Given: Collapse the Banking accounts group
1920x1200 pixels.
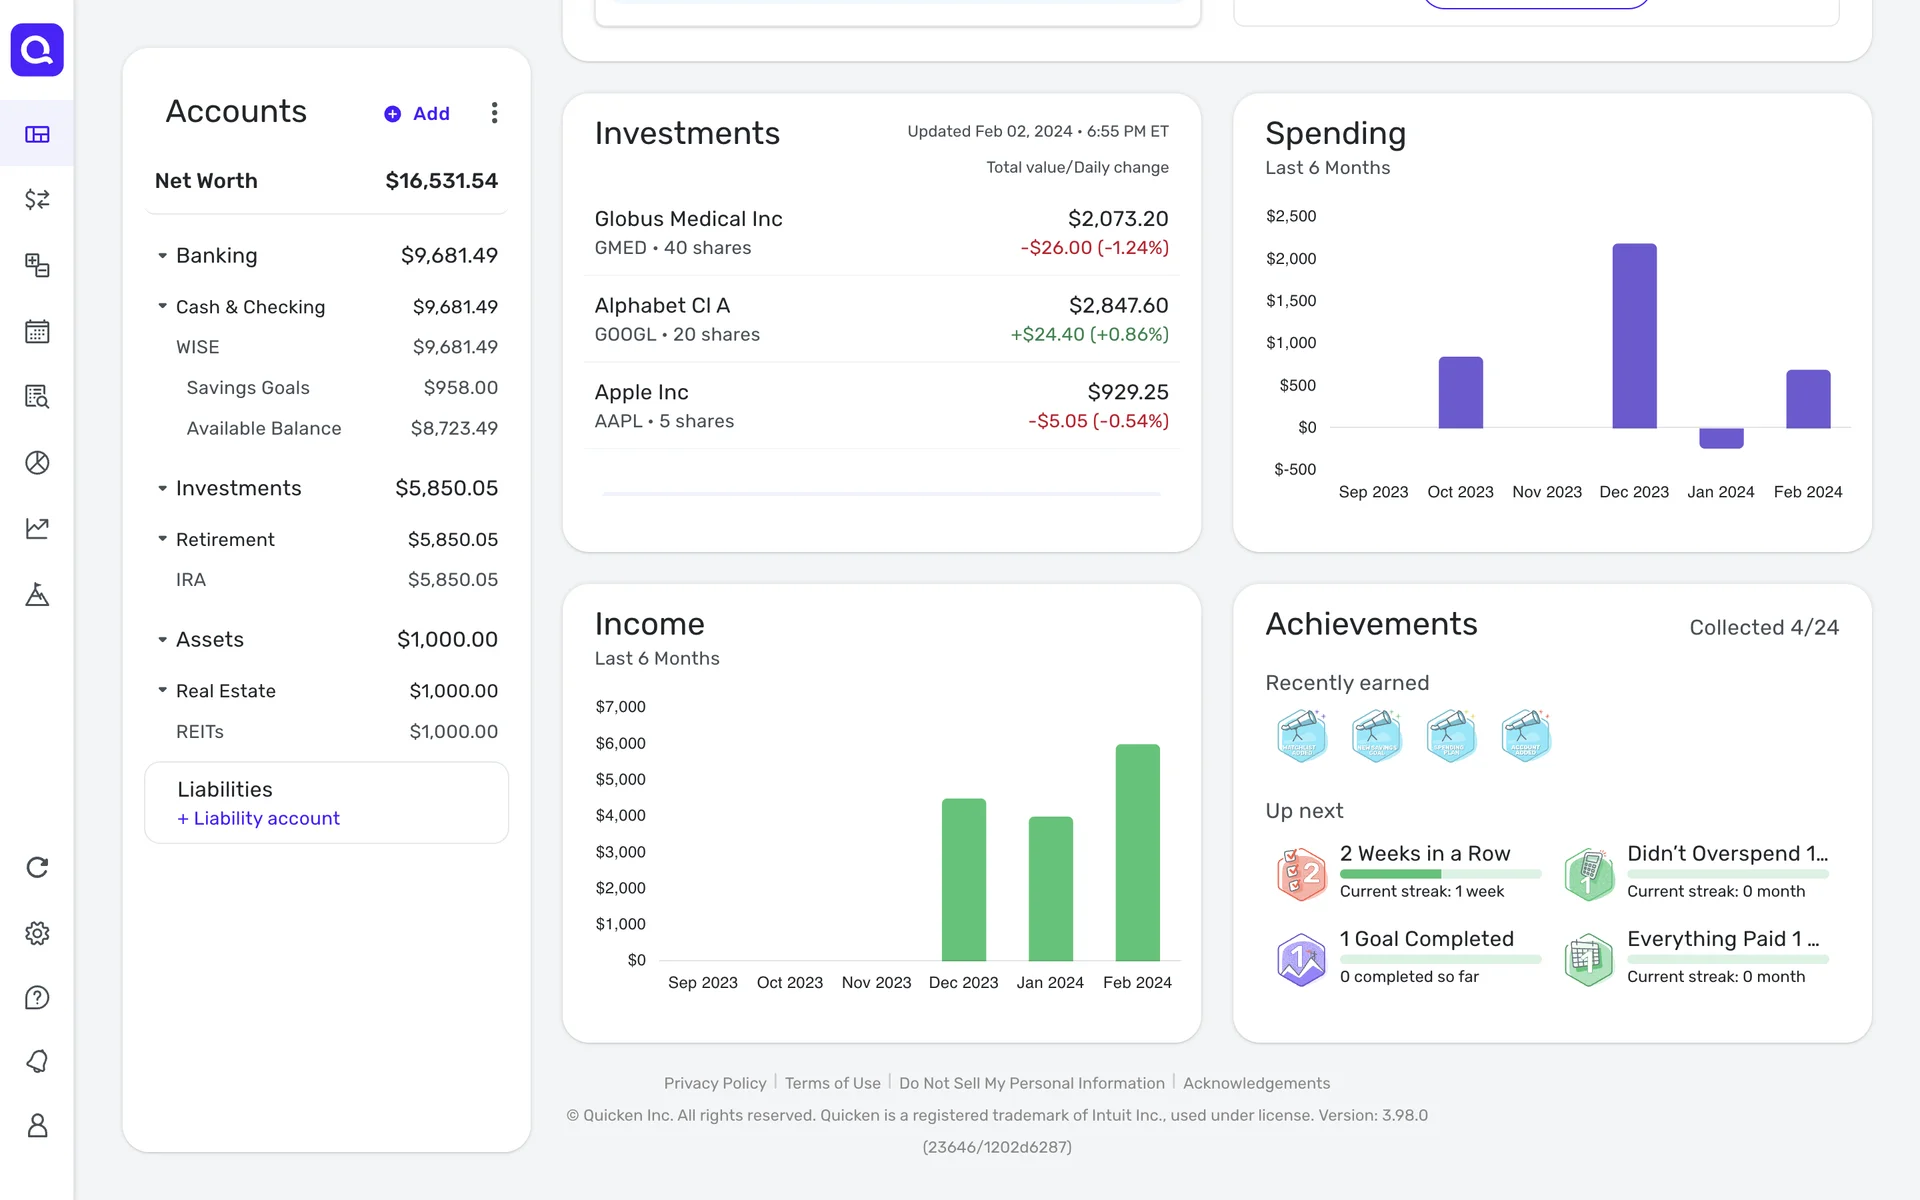Looking at the screenshot, I should 162,256.
